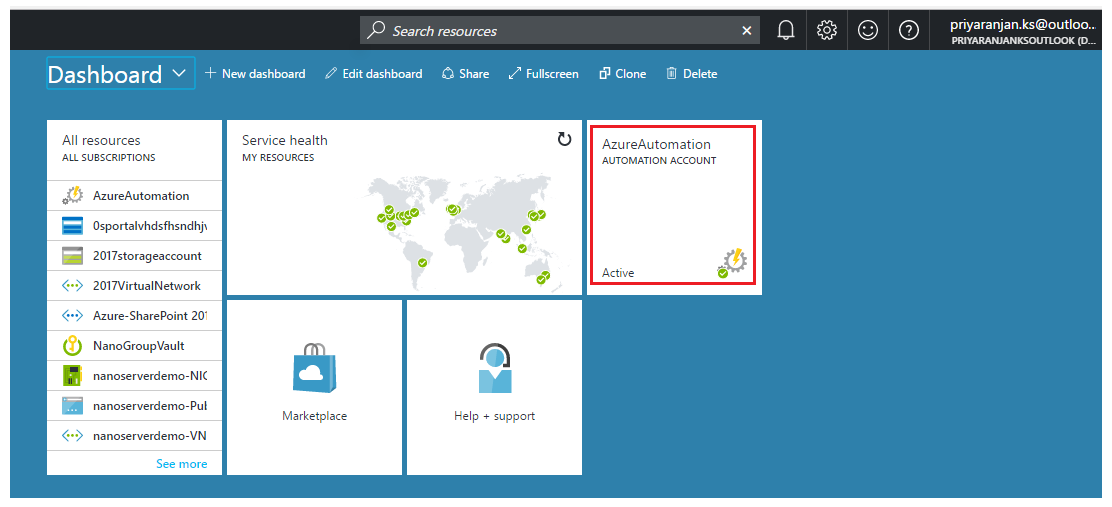Open the NanoGroupVault row
Image resolution: width=1112 pixels, height=507 pixels.
(x=135, y=346)
